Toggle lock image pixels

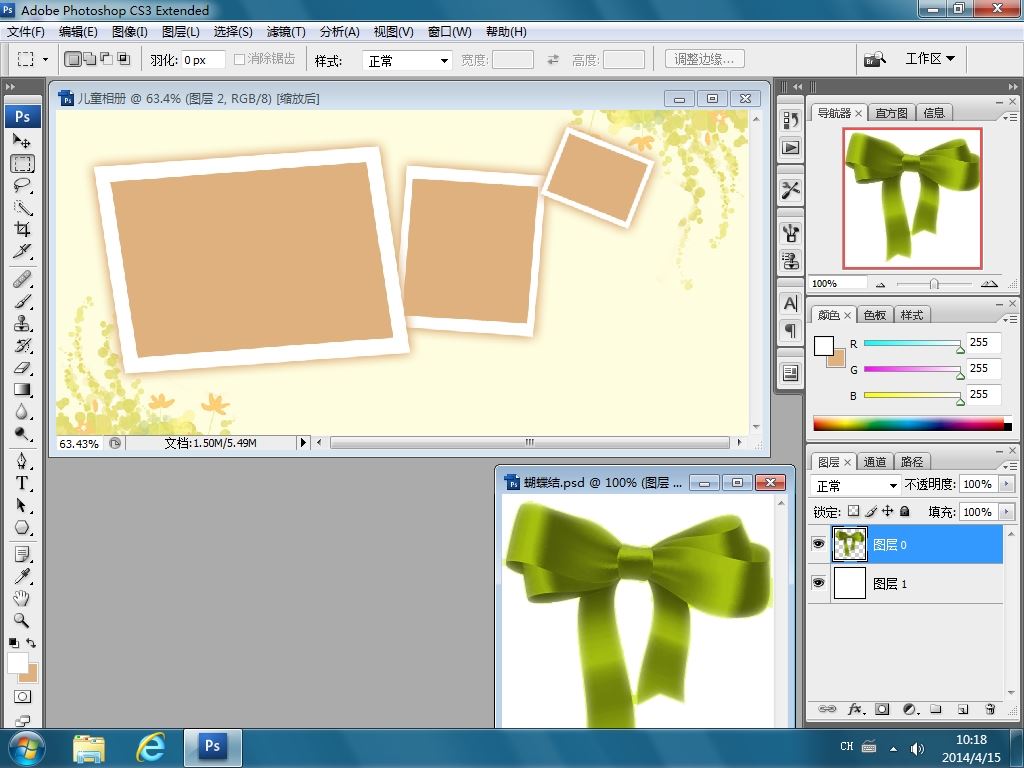coord(871,511)
